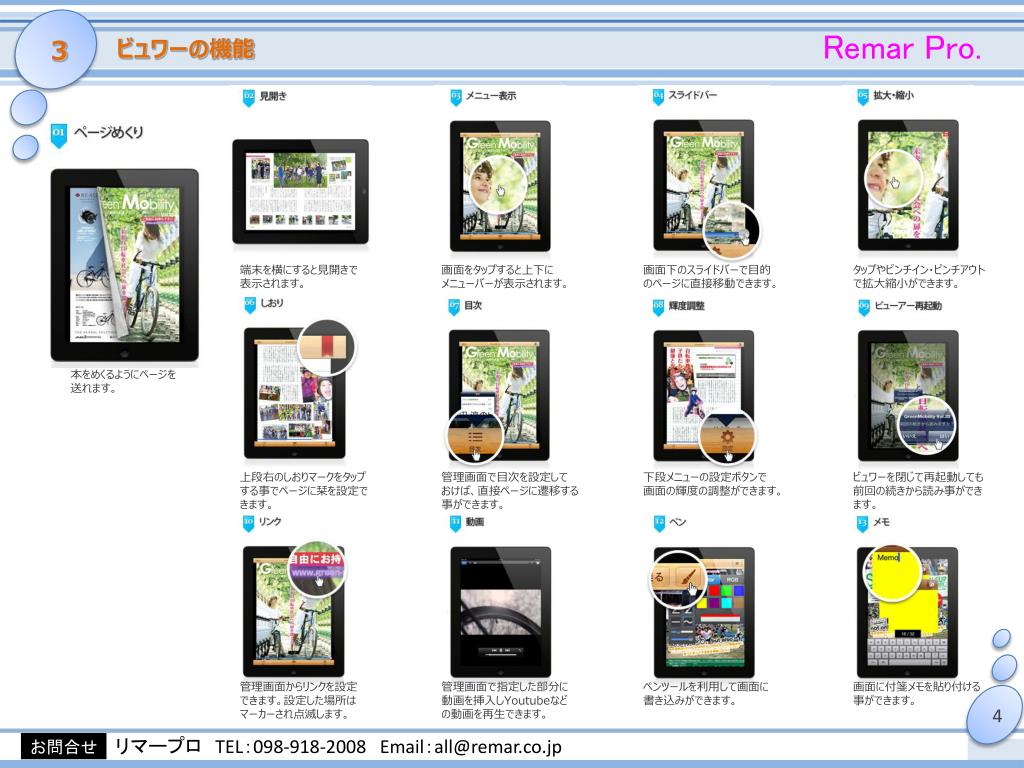The image size is (1024, 768).
Task: Click the スライドバー heading
Action: 692,95
